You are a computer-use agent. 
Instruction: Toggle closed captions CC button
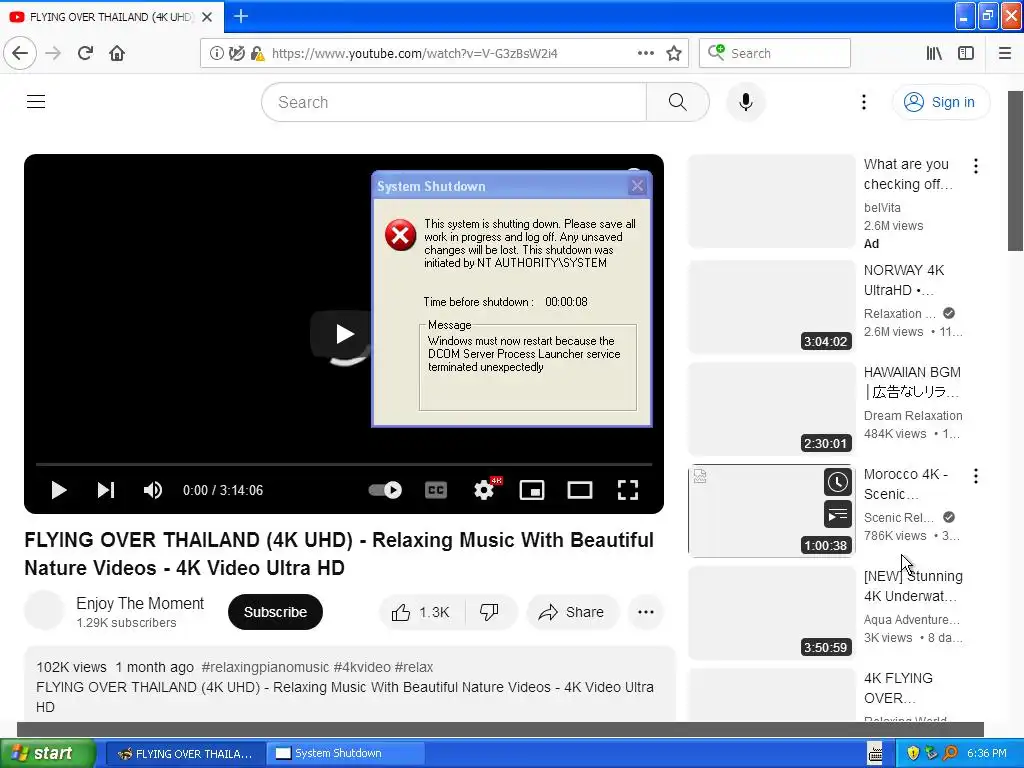(x=436, y=490)
